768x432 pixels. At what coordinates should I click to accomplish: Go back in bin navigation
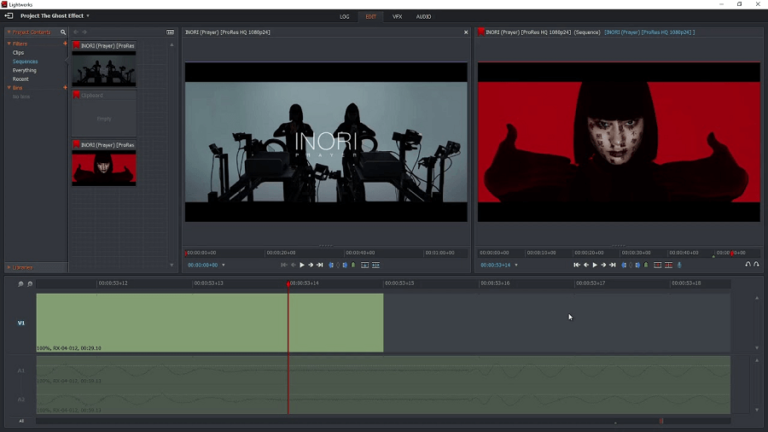click(76, 32)
